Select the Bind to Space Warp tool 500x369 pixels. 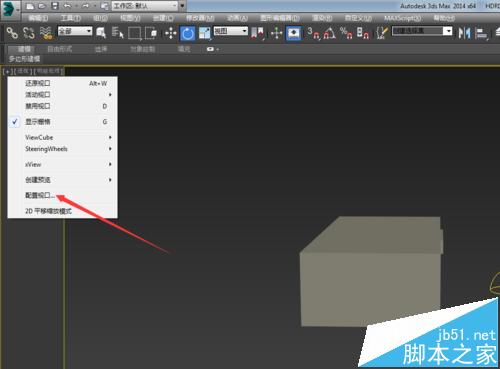pyautogui.click(x=46, y=33)
